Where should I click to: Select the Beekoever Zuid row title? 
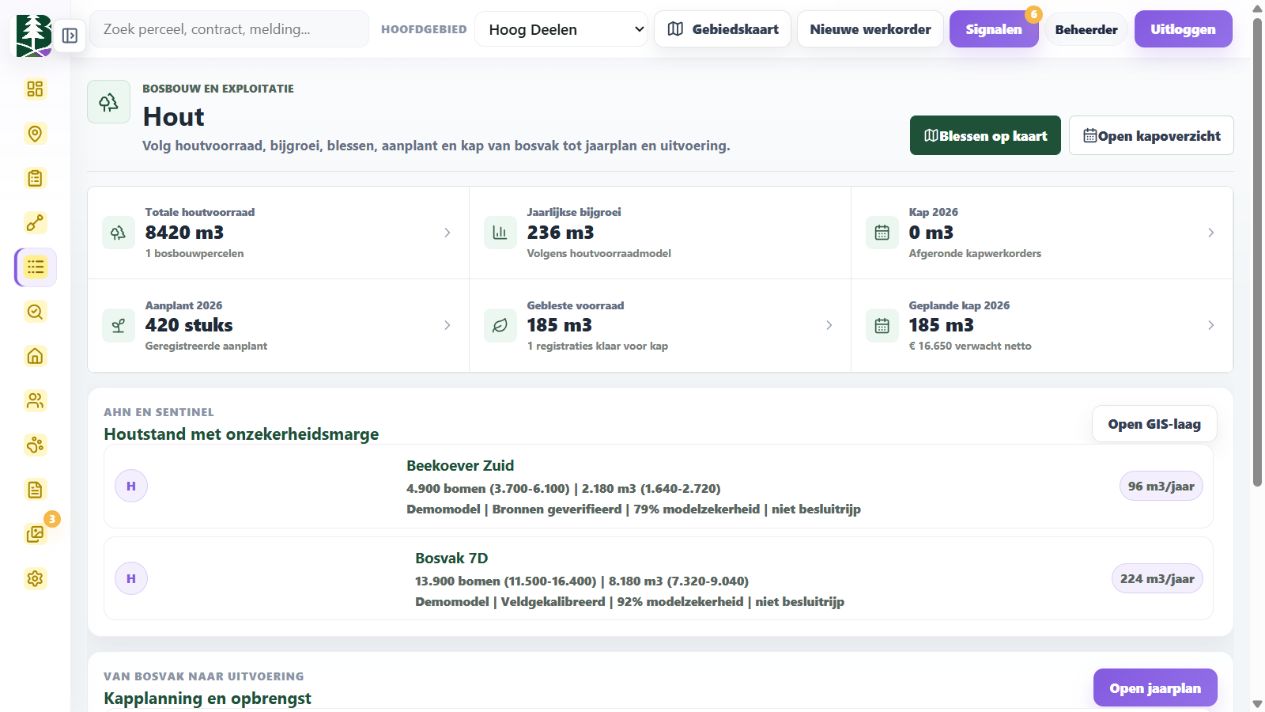click(460, 466)
